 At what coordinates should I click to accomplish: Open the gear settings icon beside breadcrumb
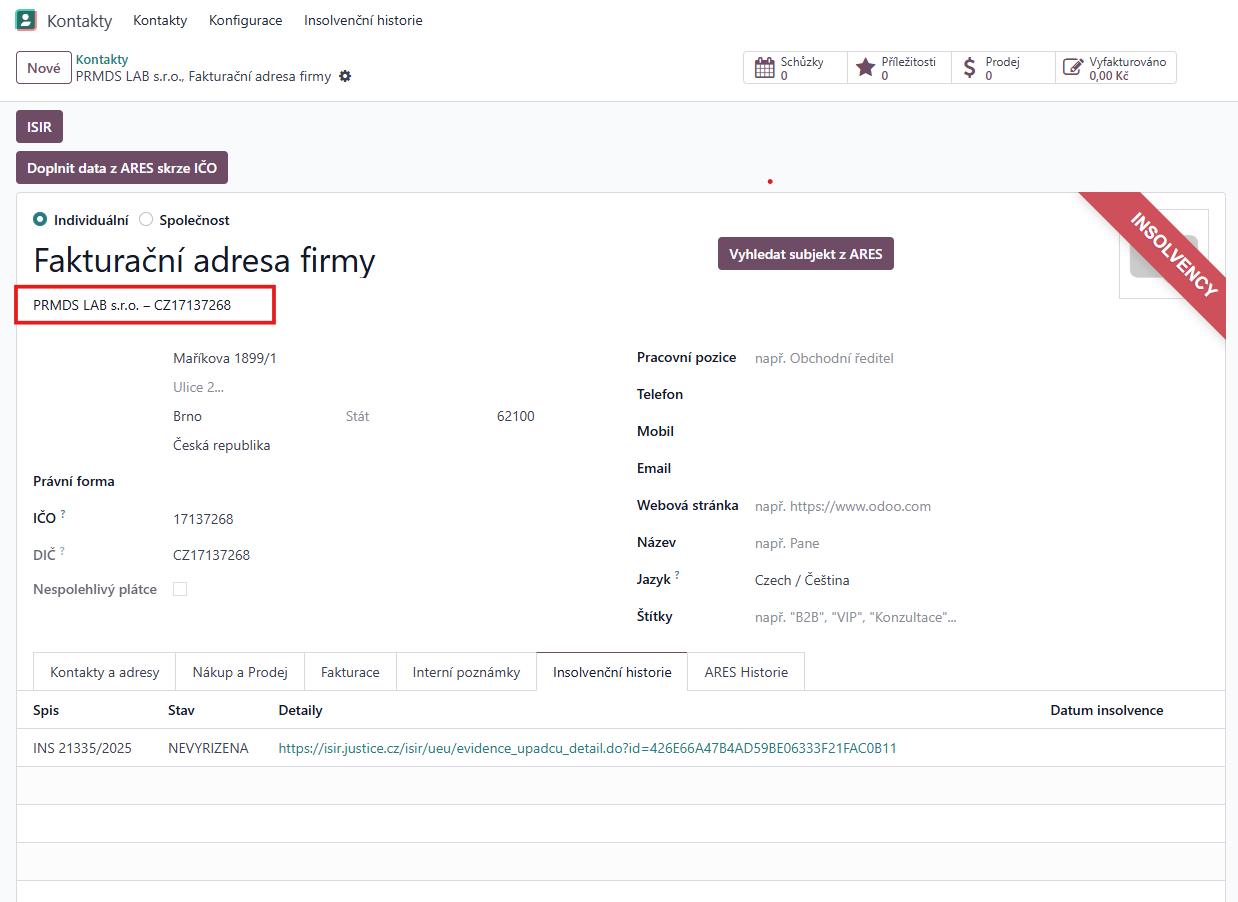pos(345,77)
